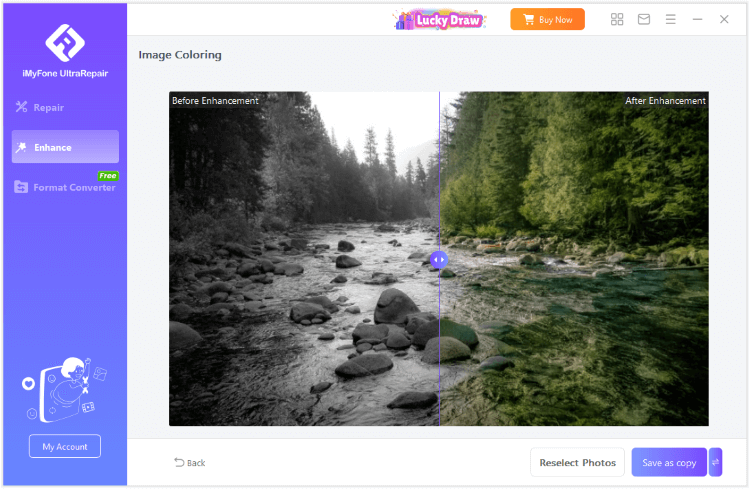Select the Enhance tab in sidebar
Screen dimensions: 750x489
click(x=65, y=147)
